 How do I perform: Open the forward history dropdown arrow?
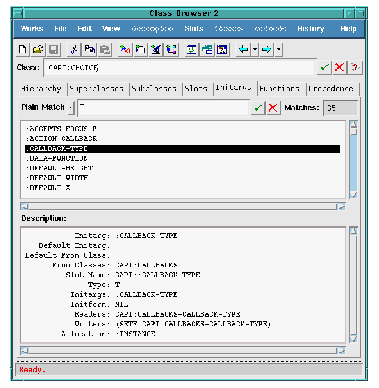[279, 50]
